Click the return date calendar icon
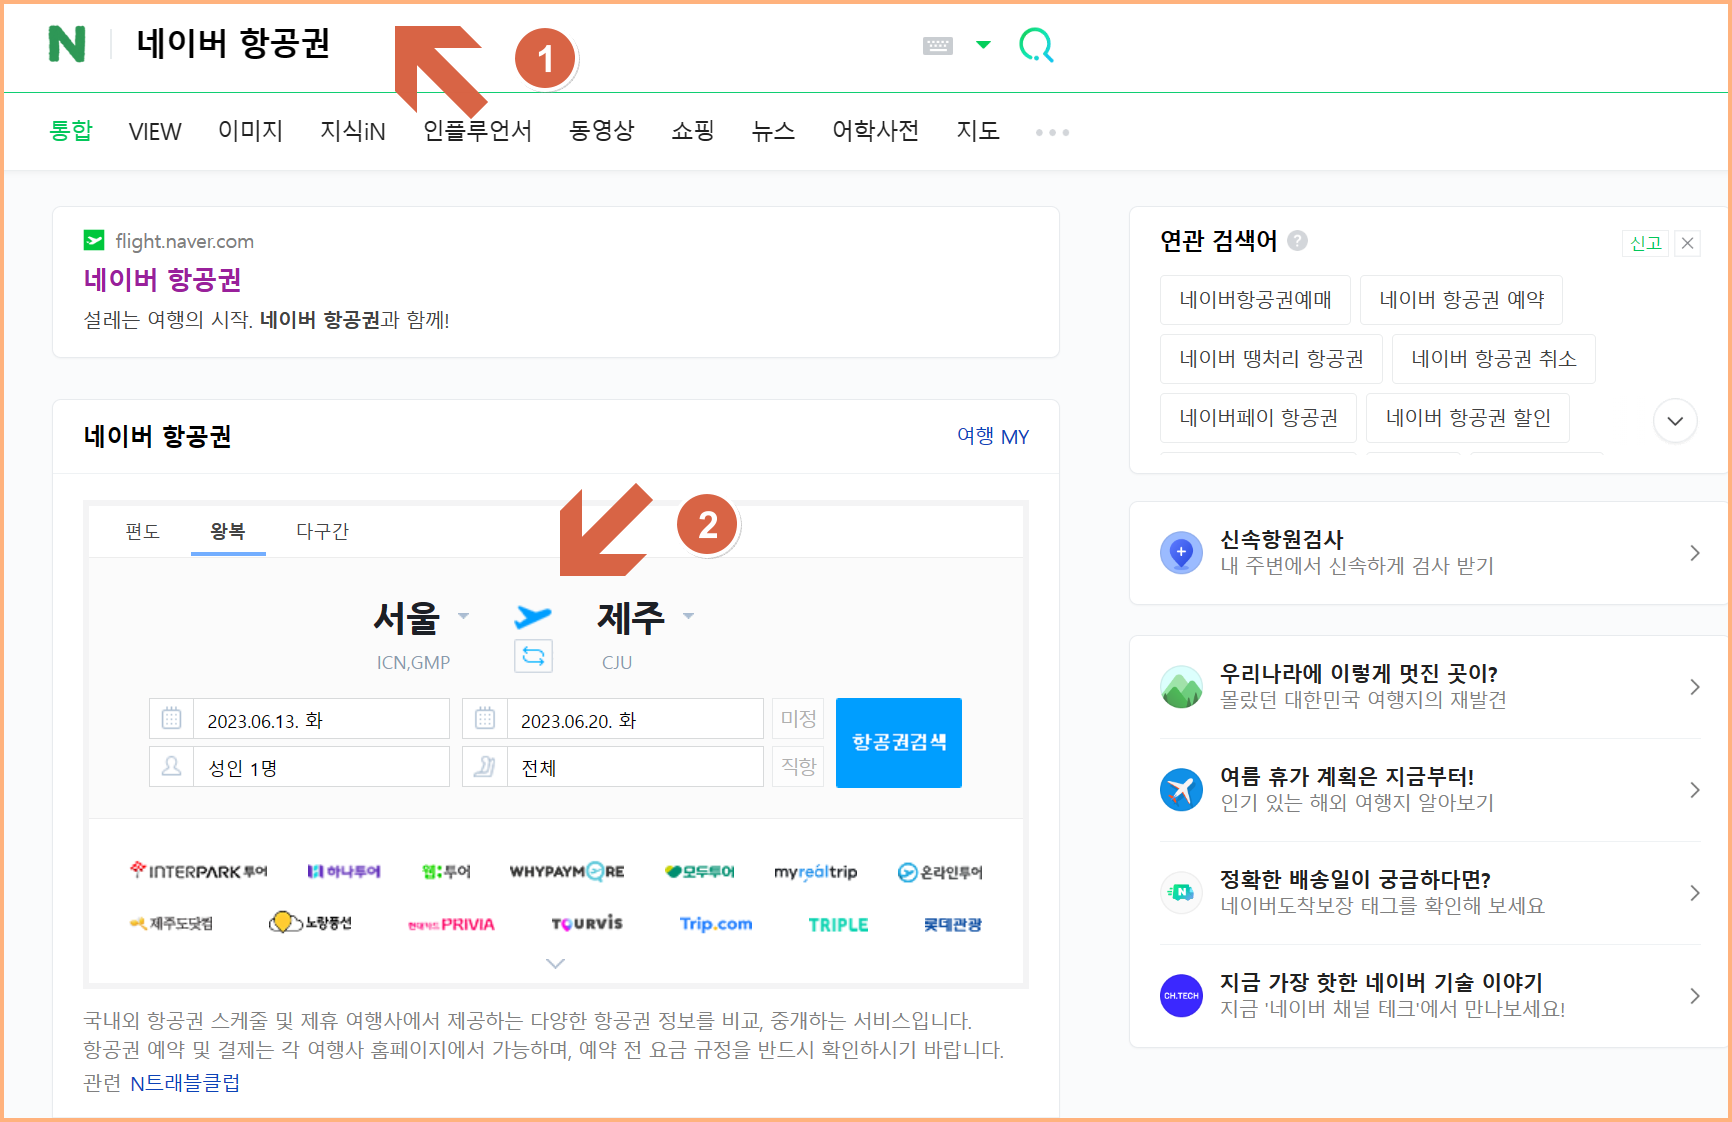 pos(485,718)
